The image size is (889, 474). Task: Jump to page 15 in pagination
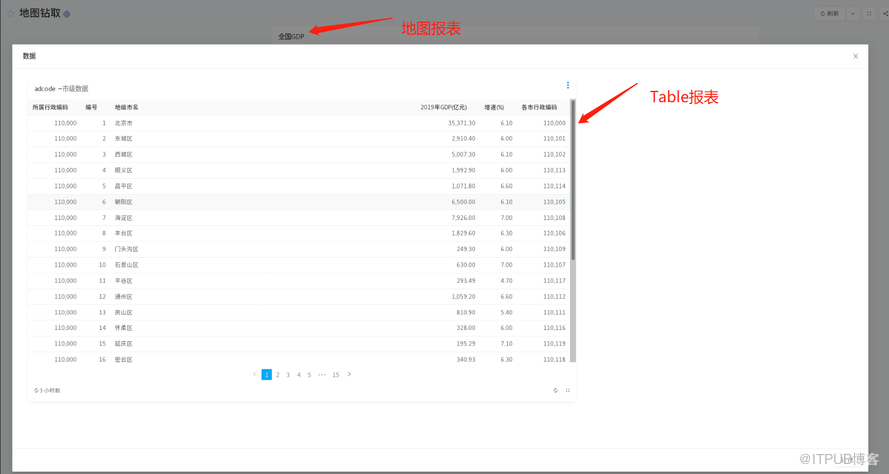tap(336, 374)
